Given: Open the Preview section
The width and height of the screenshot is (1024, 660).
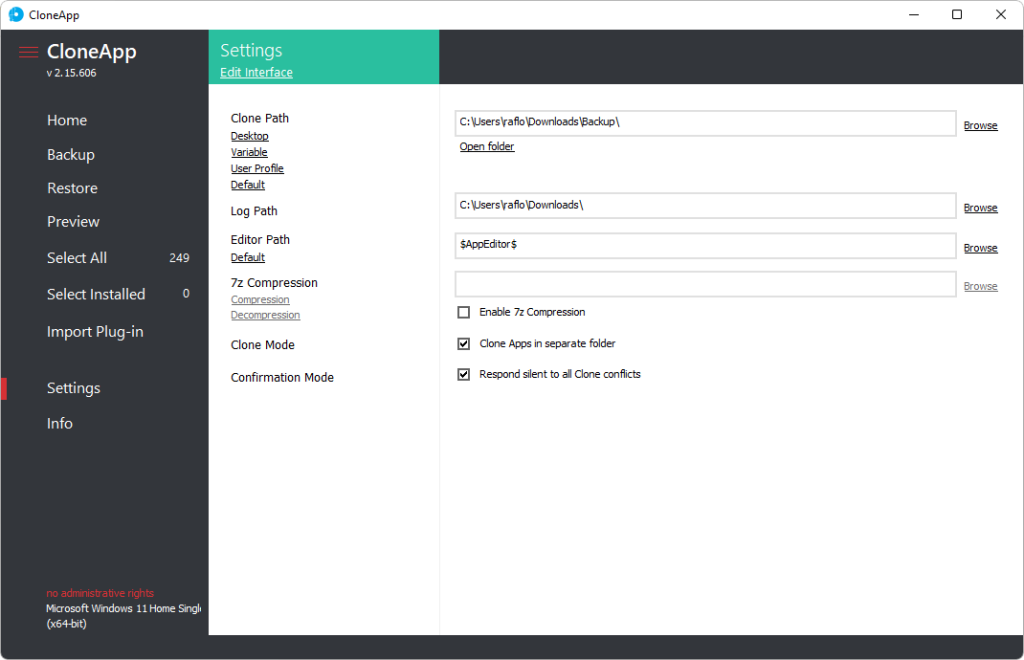Looking at the screenshot, I should [x=72, y=221].
